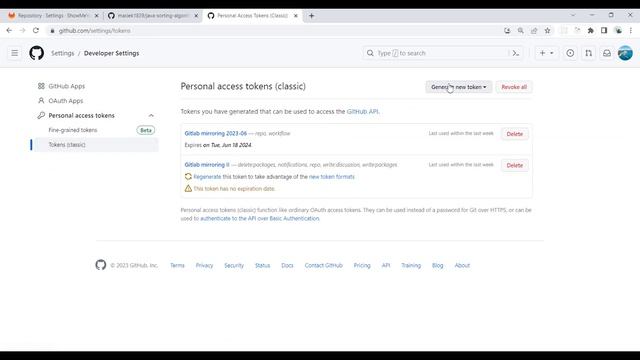
Task: Click the OAuth Apps person icon
Action: tap(41, 101)
